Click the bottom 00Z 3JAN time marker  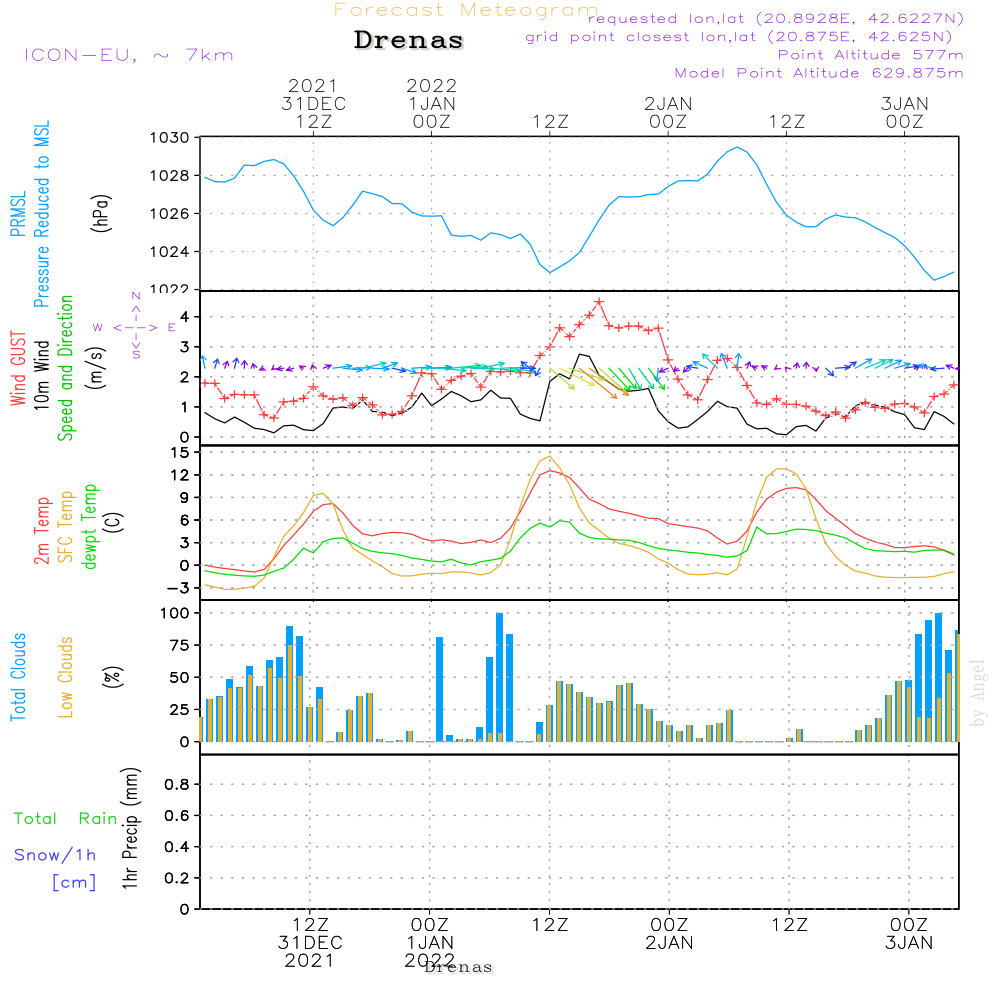pos(909,933)
